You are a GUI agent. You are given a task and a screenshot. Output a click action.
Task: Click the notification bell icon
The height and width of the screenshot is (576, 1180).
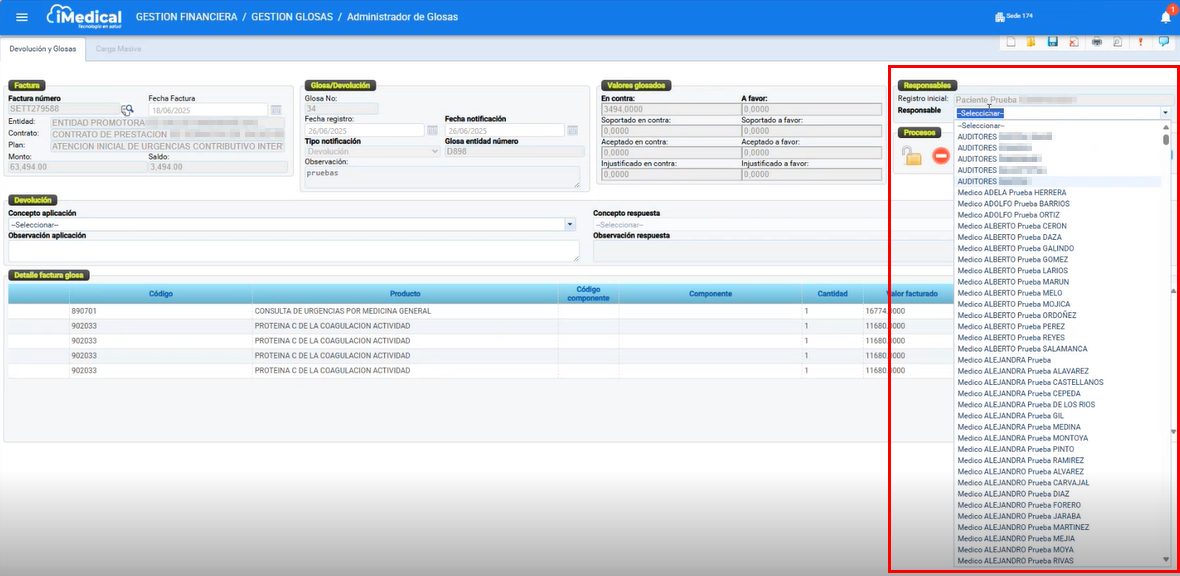tap(1165, 17)
